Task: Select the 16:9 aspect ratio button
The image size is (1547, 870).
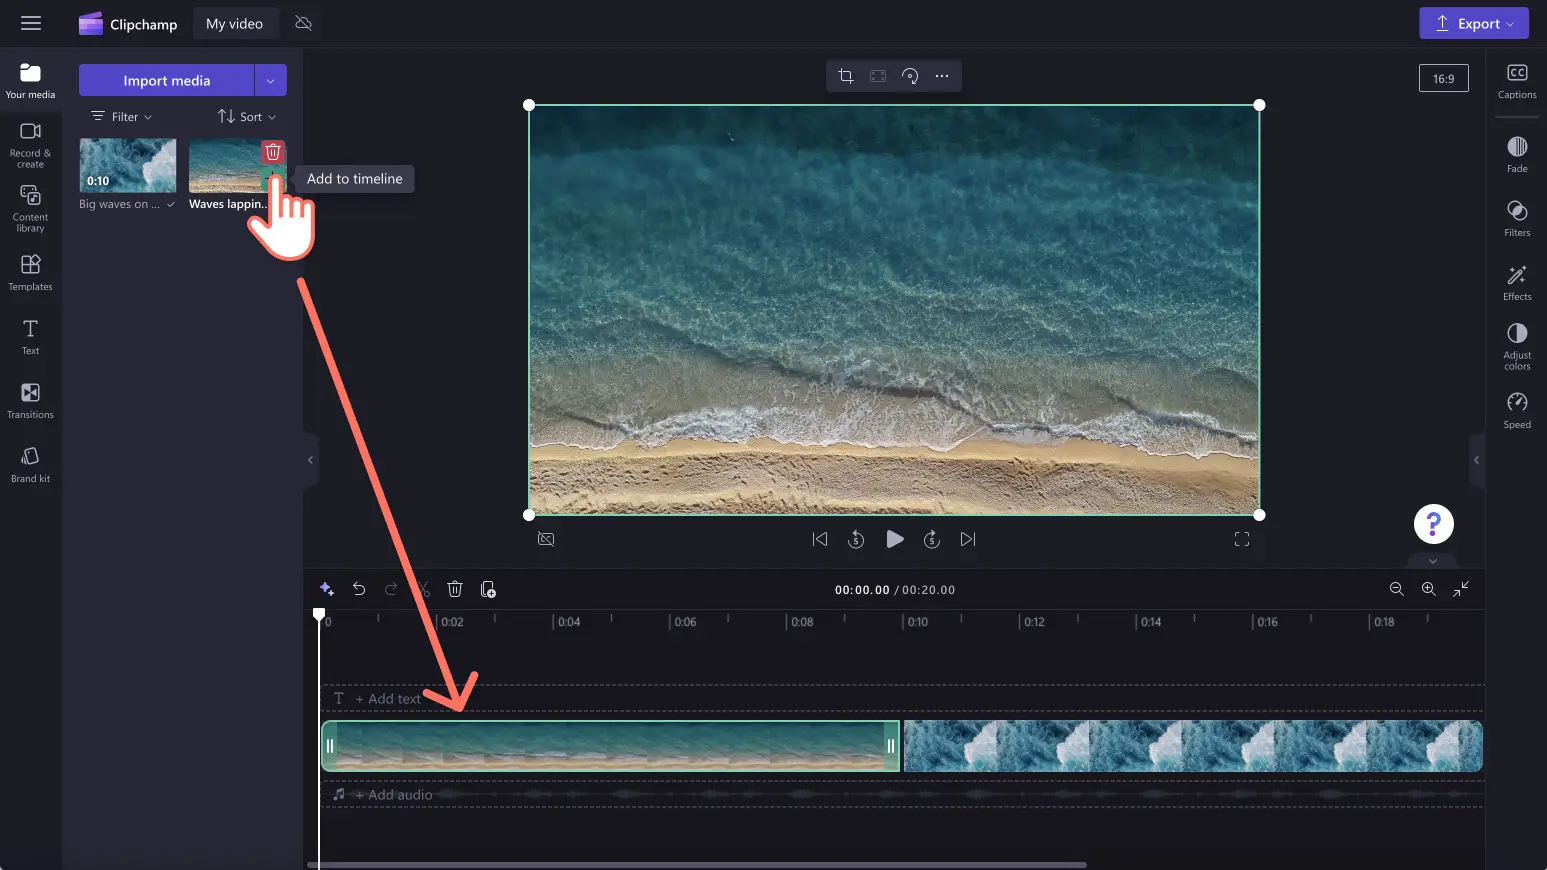Action: [x=1443, y=78]
